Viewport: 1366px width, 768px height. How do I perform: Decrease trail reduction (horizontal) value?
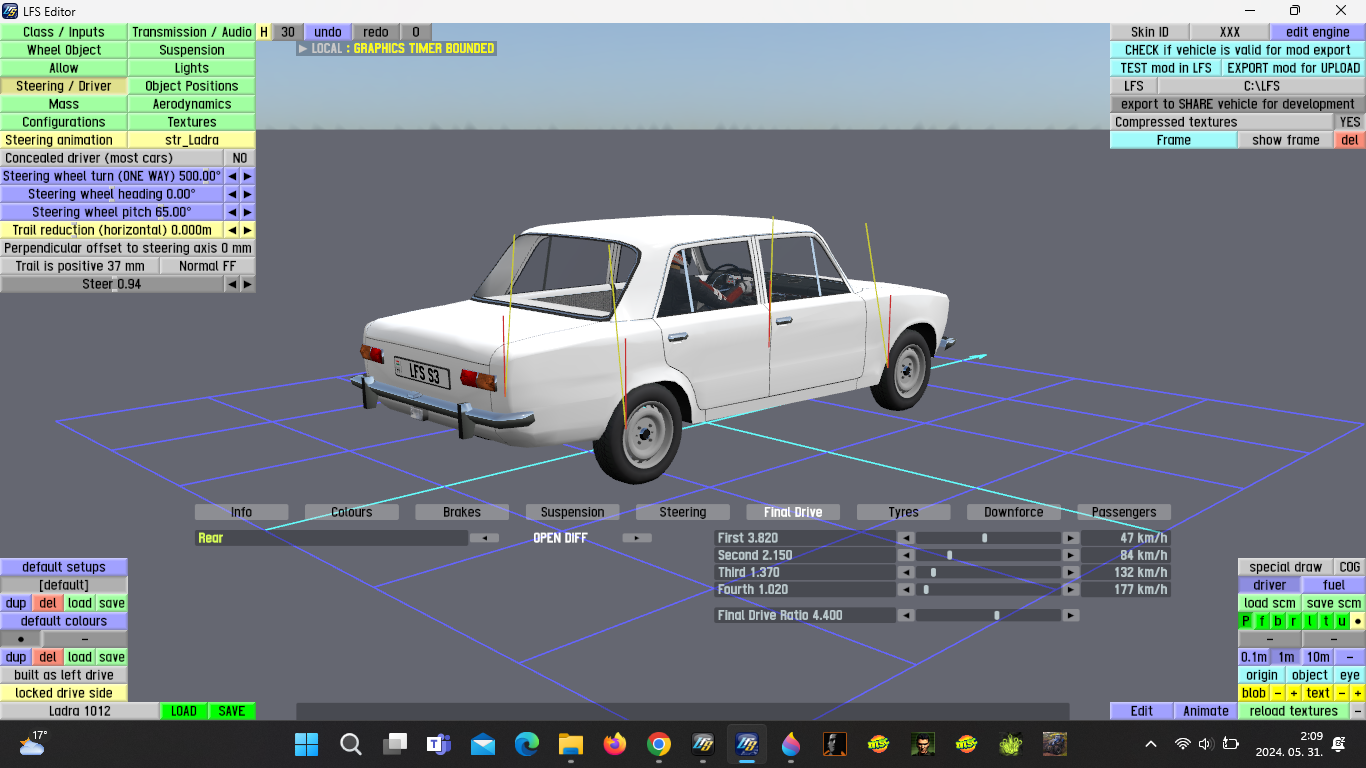[232, 230]
